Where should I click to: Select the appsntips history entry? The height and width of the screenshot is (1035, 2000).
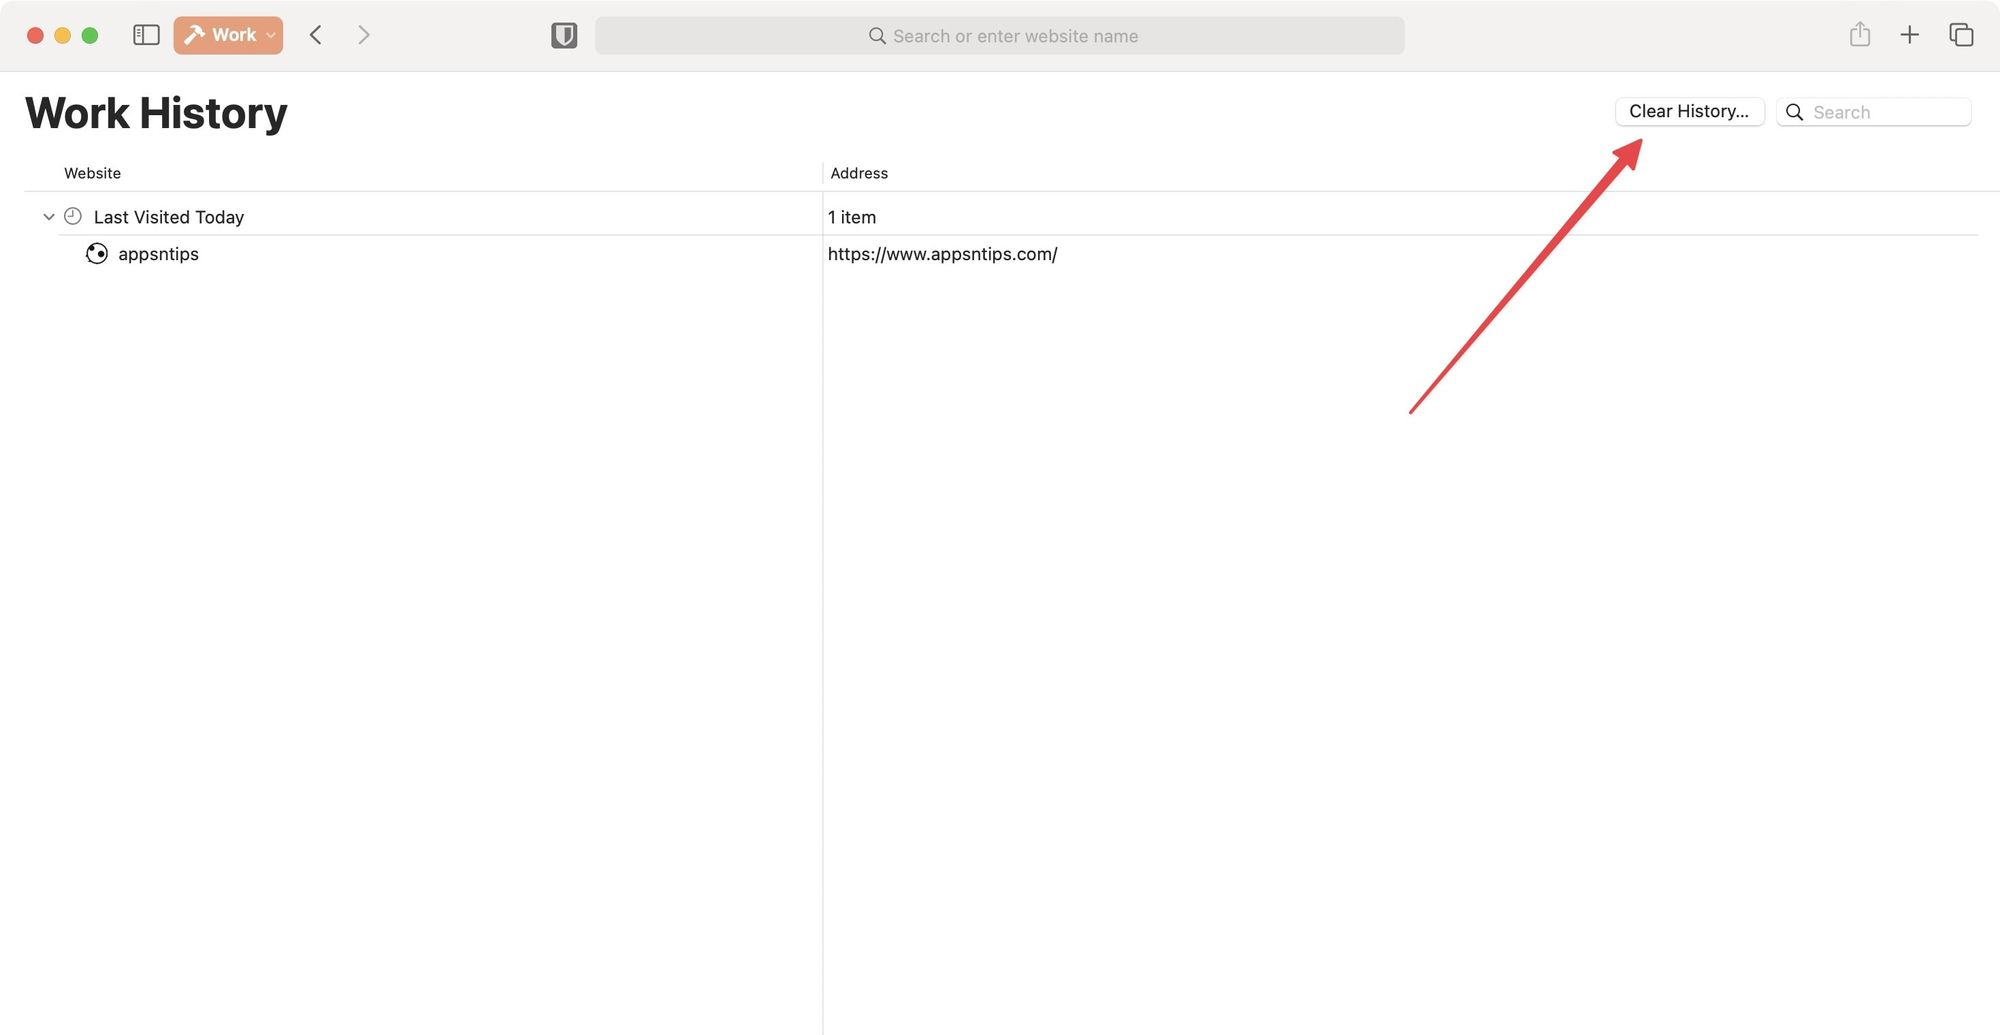click(x=1000, y=254)
